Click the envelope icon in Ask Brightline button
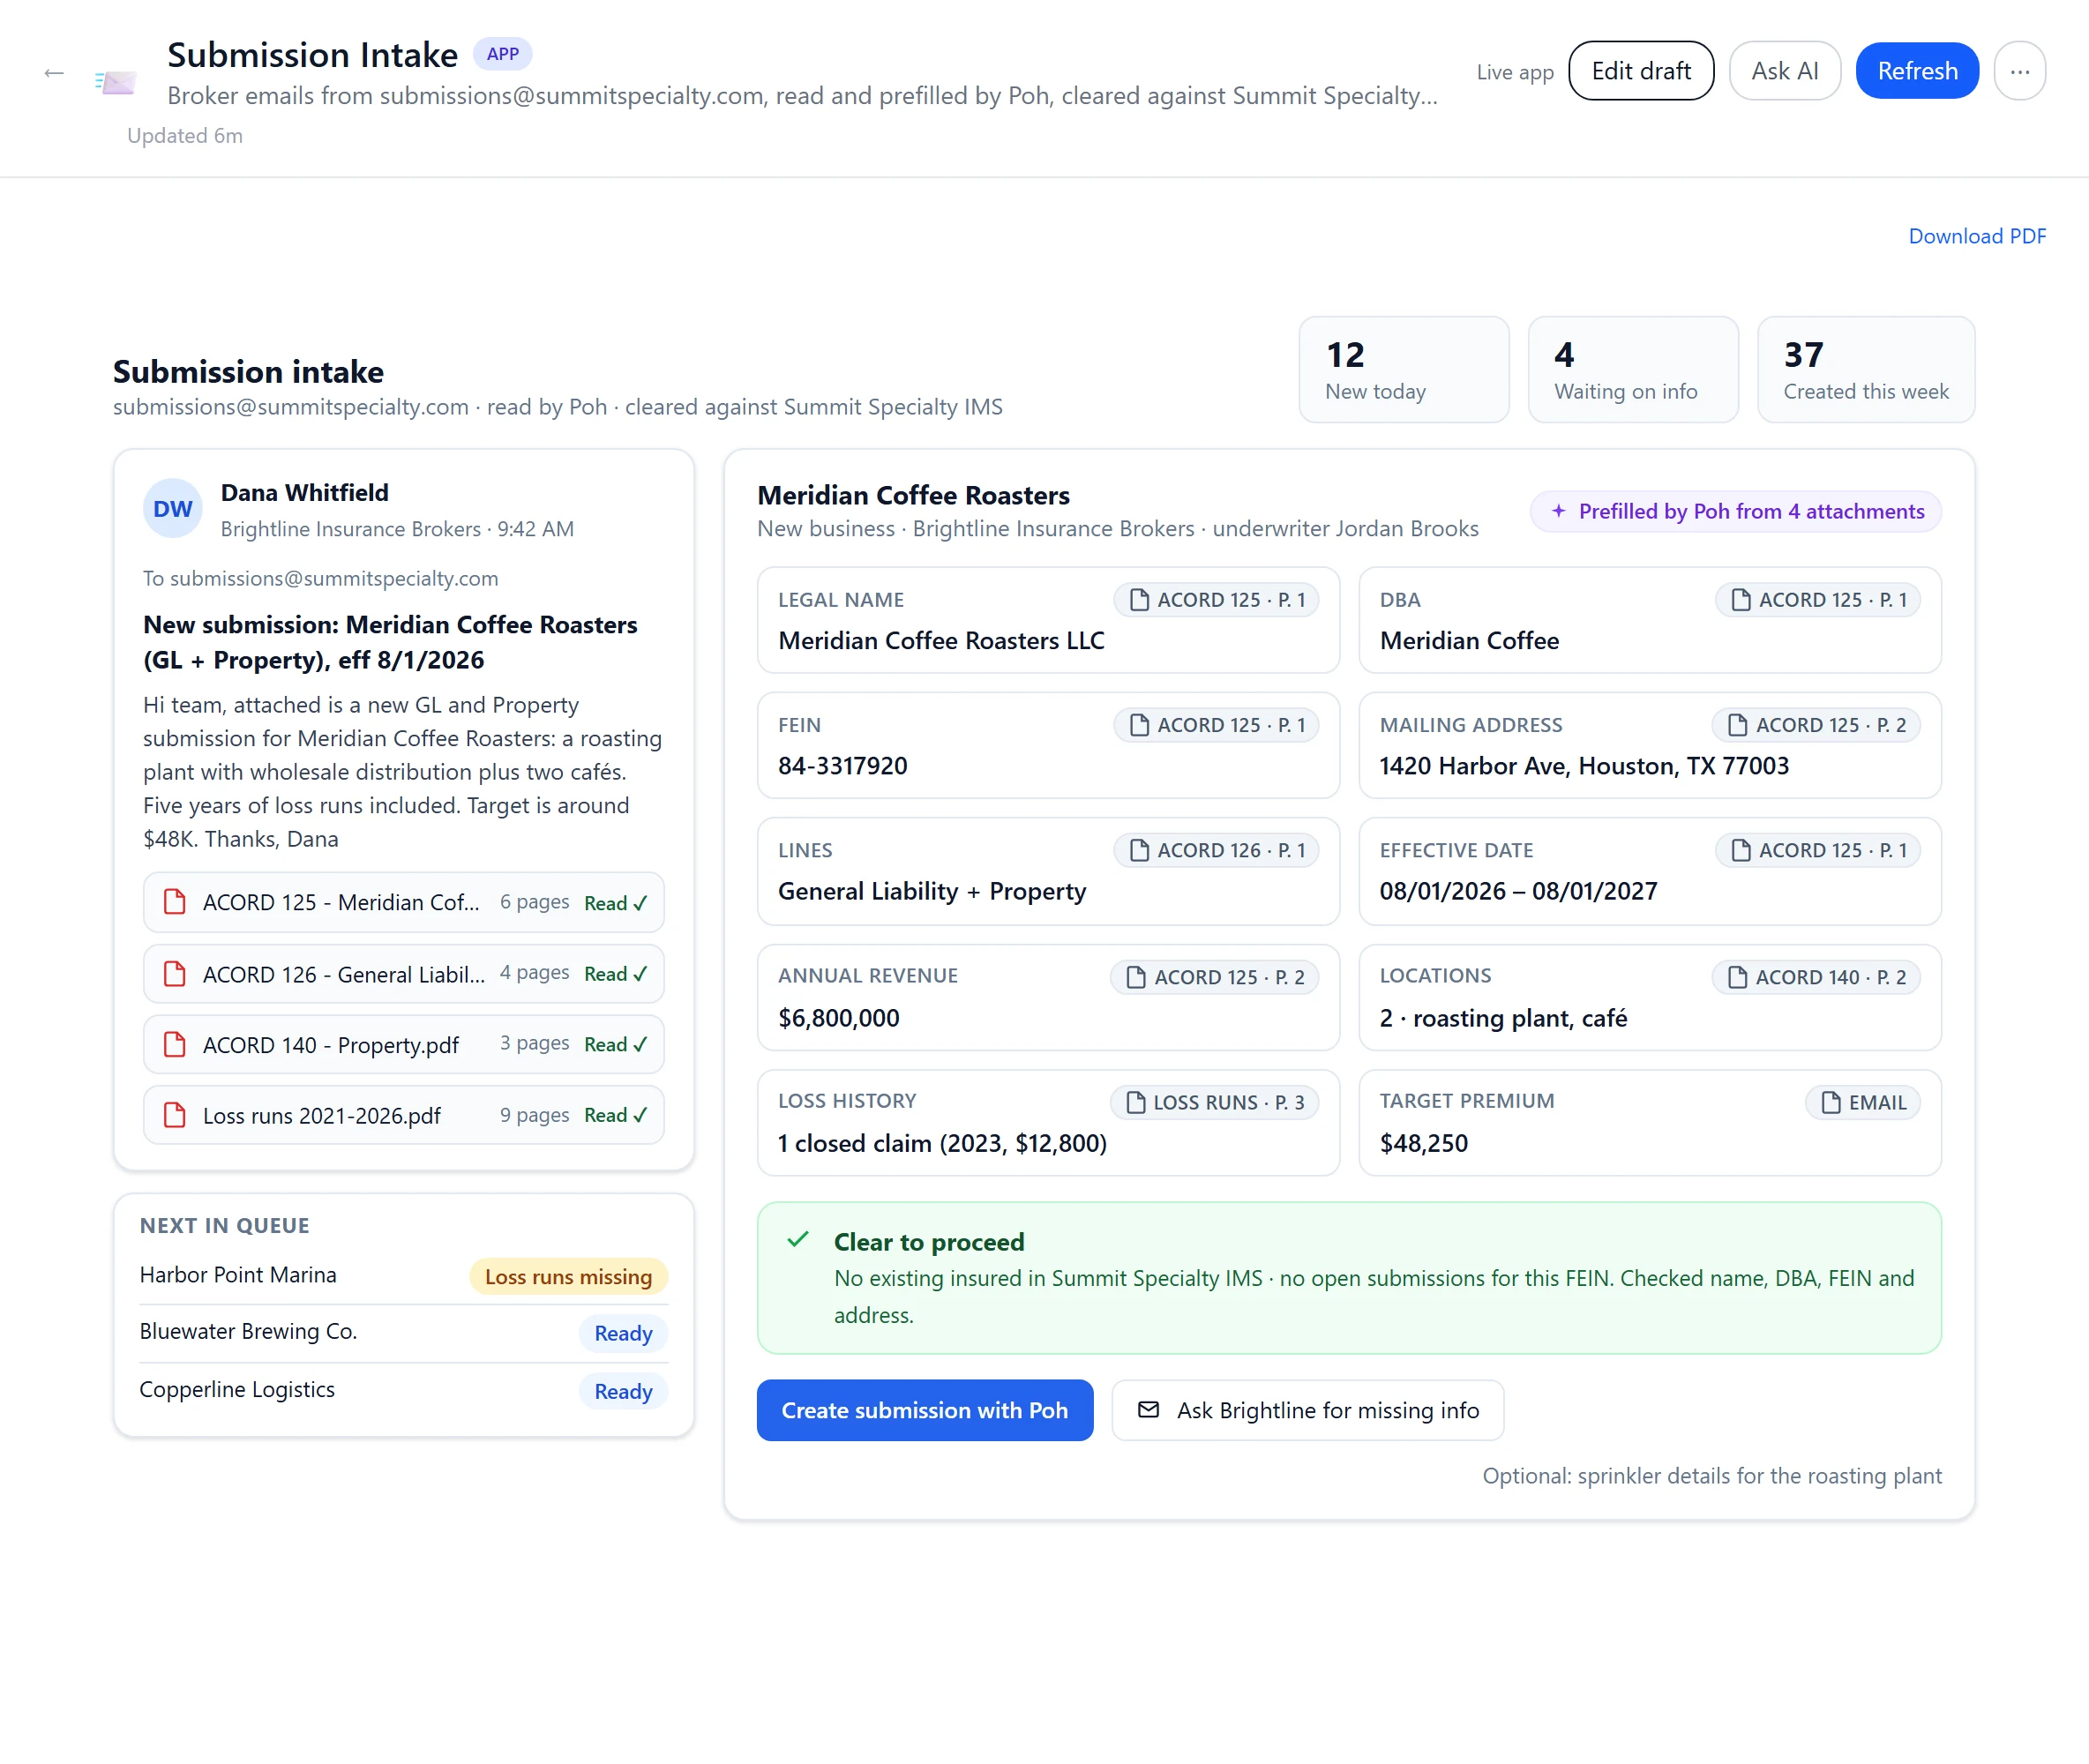 pos(1149,1410)
